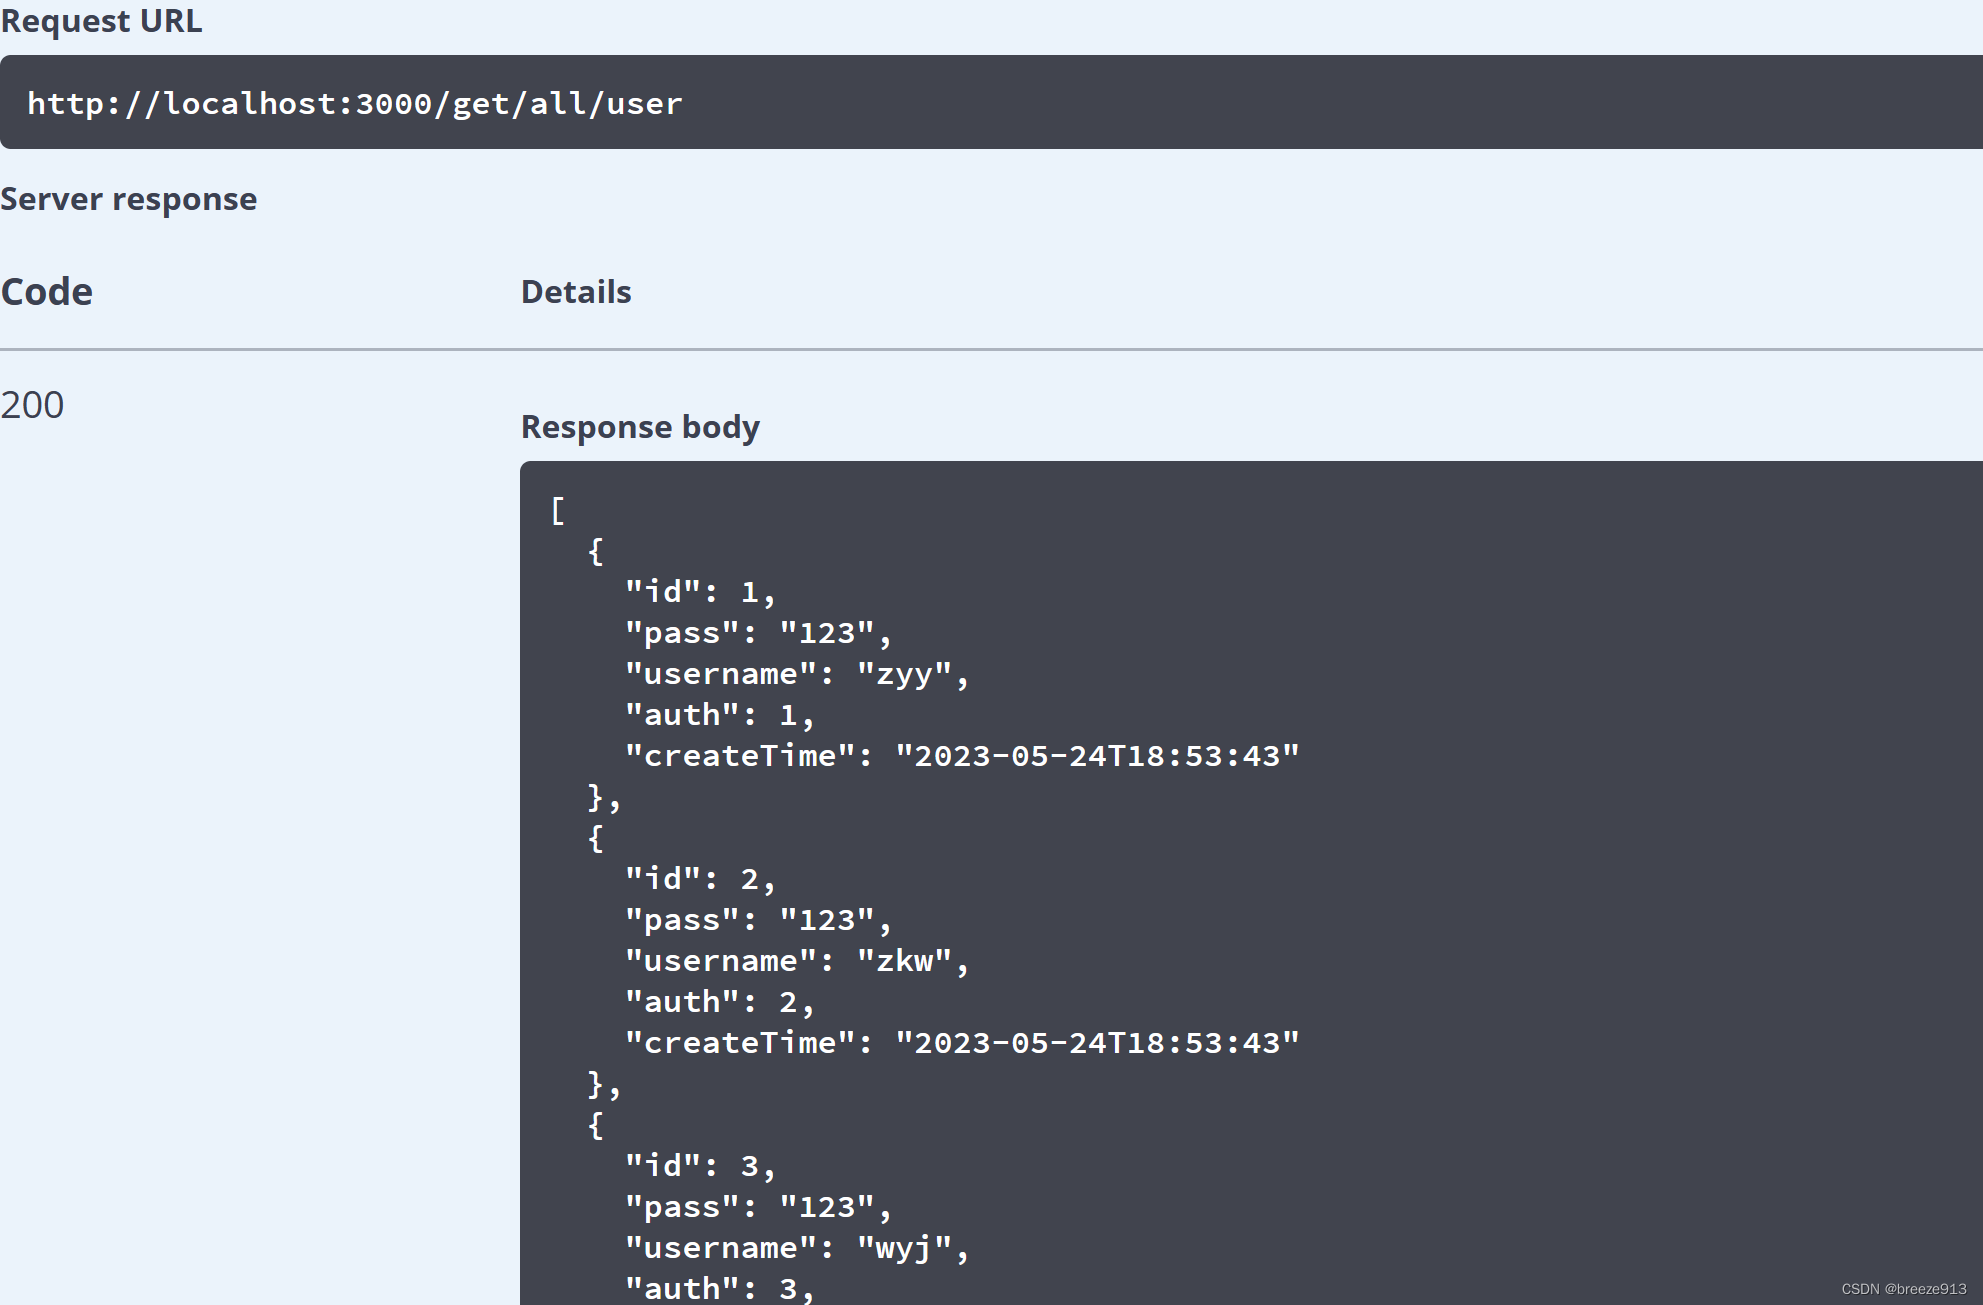Click the "id": 2 line
The height and width of the screenshot is (1305, 1983).
[700, 879]
